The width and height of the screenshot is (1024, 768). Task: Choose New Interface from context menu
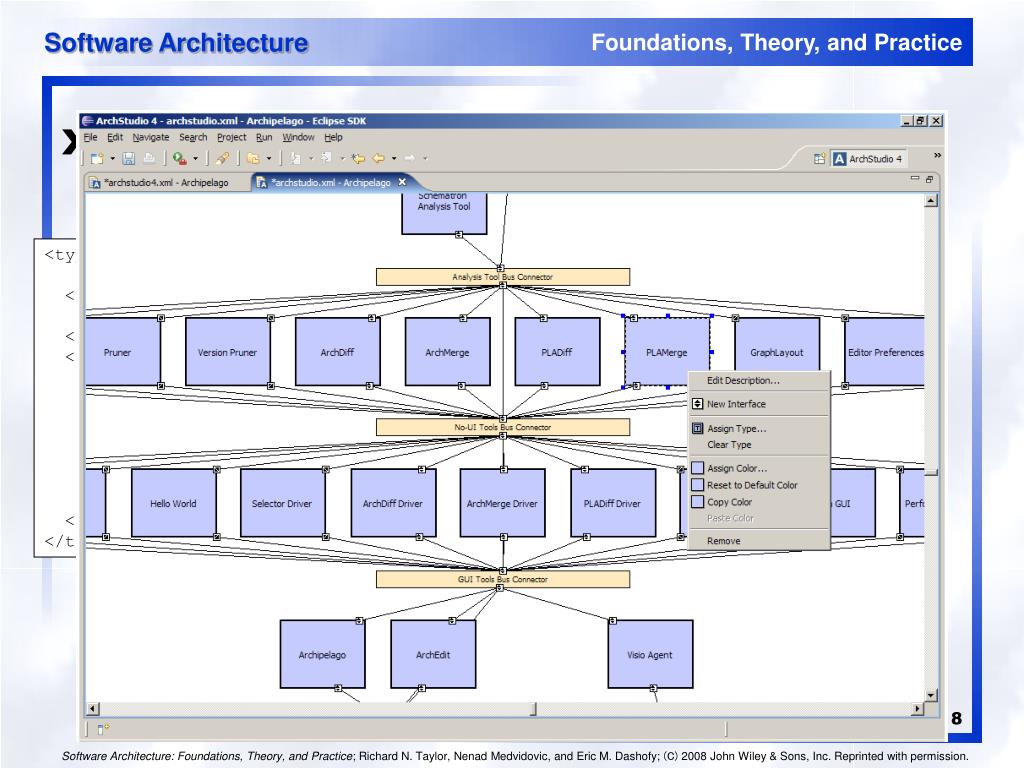(x=760, y=404)
